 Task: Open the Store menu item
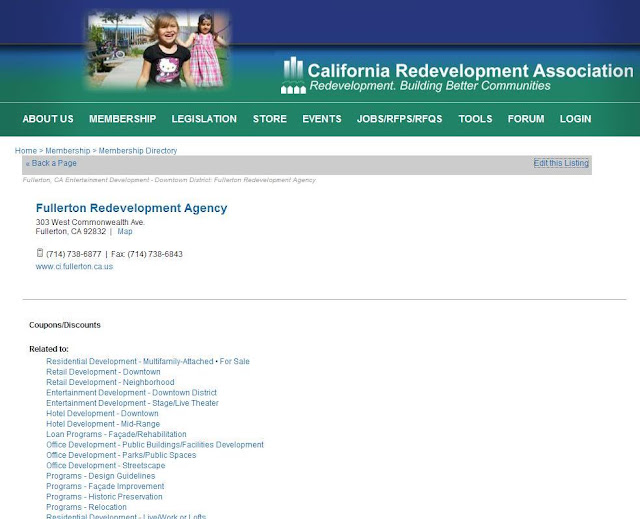tap(270, 119)
